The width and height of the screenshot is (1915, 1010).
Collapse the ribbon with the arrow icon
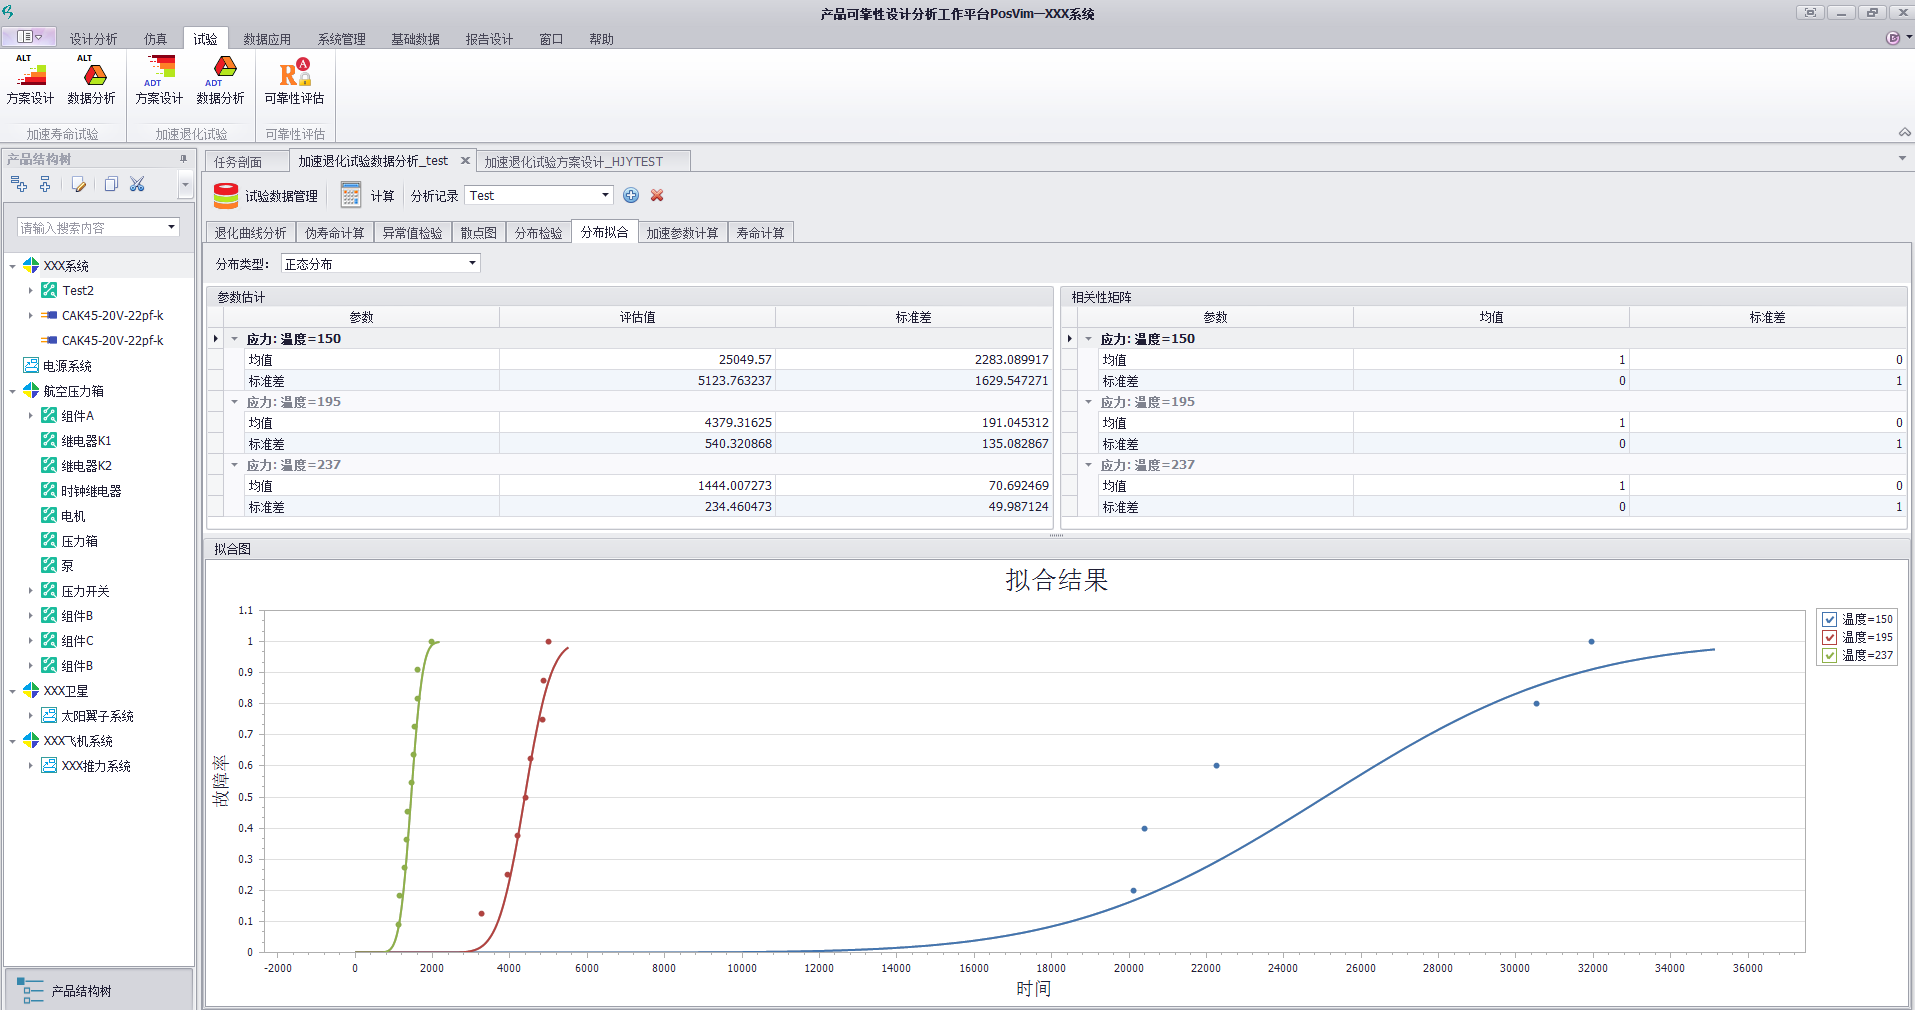1904,132
